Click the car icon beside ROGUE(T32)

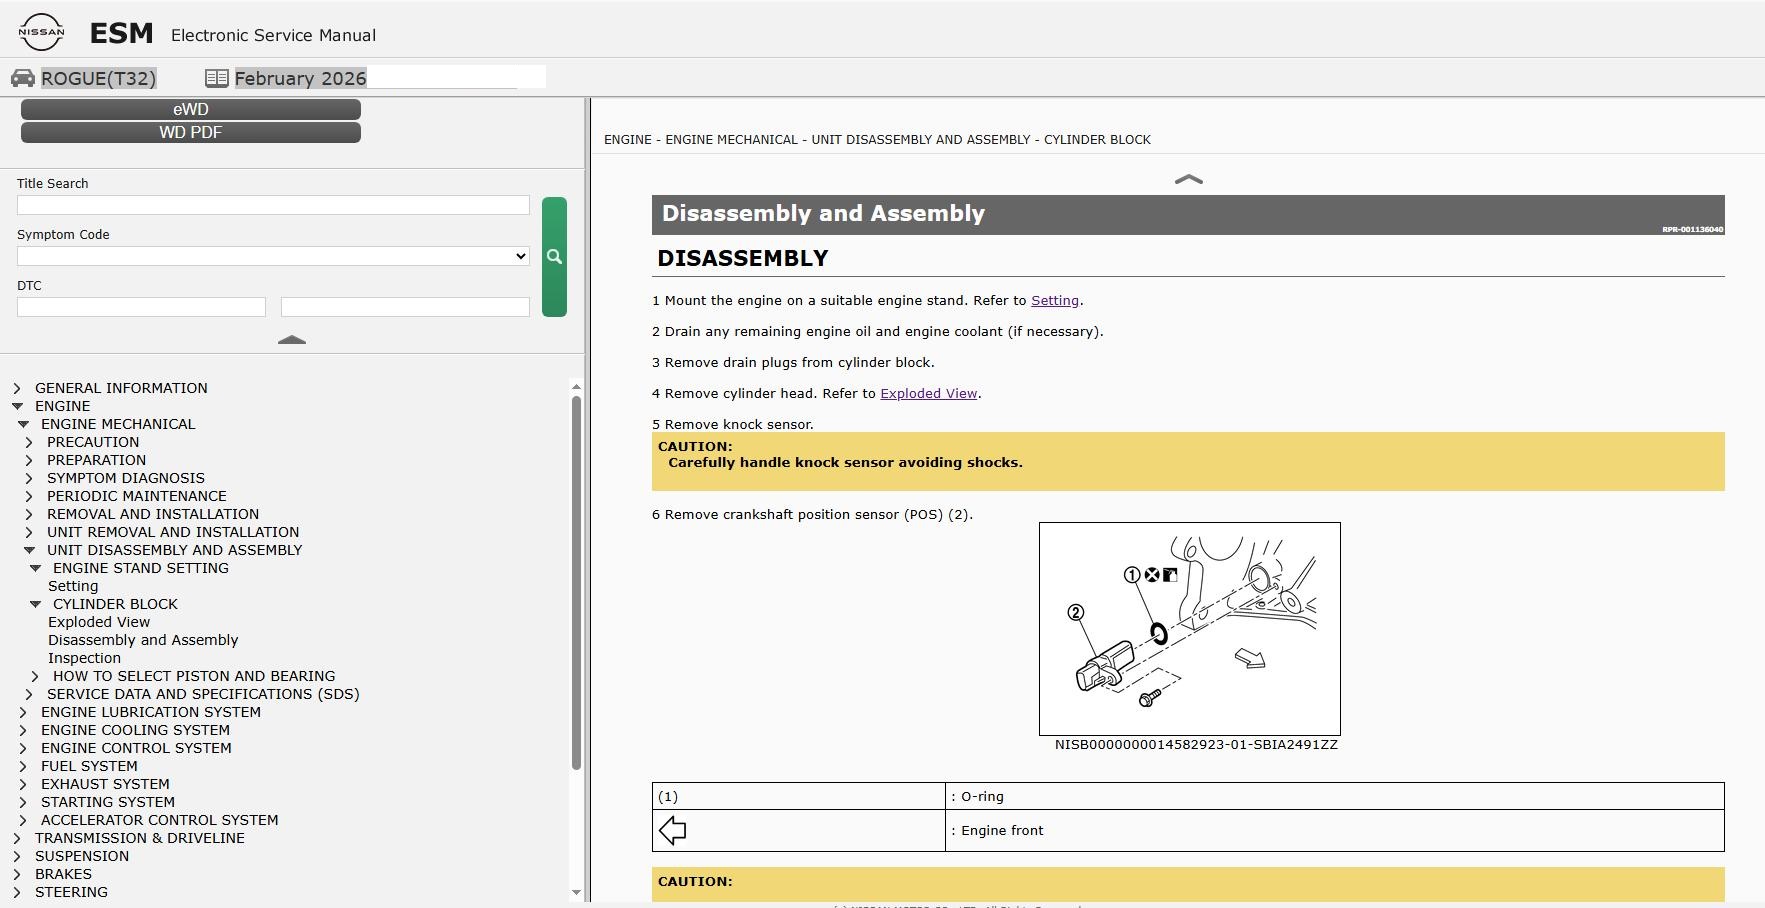(23, 78)
